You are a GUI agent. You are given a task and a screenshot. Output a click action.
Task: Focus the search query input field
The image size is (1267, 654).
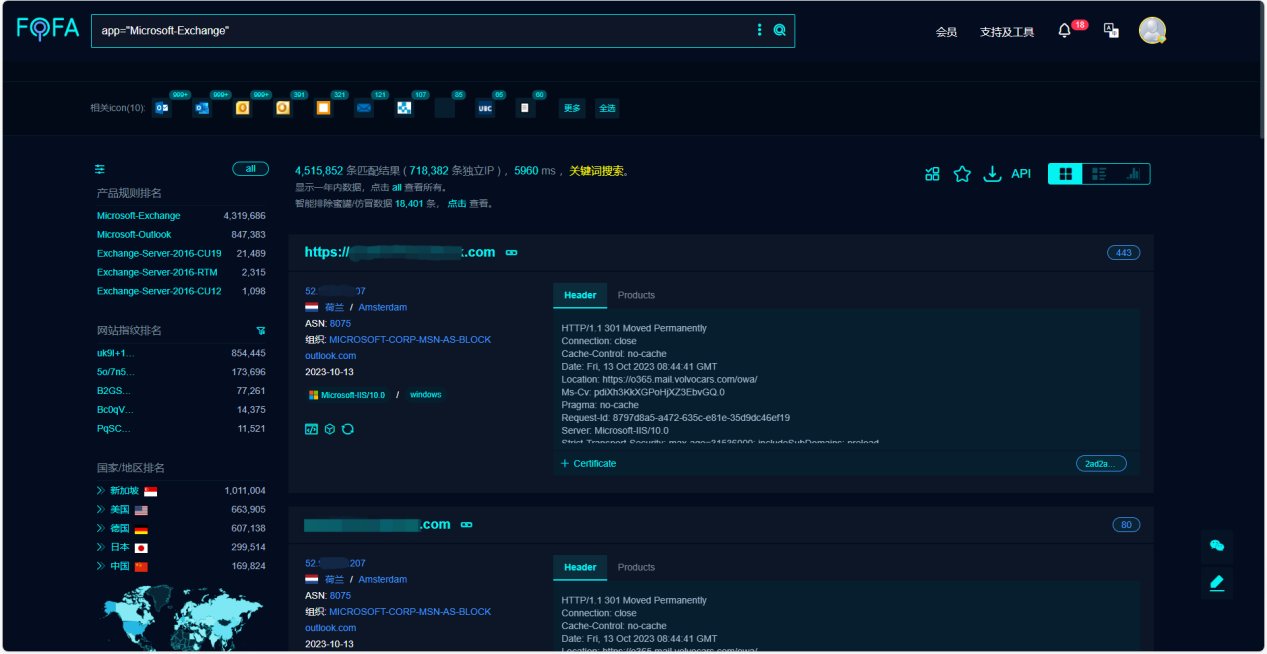(x=420, y=31)
